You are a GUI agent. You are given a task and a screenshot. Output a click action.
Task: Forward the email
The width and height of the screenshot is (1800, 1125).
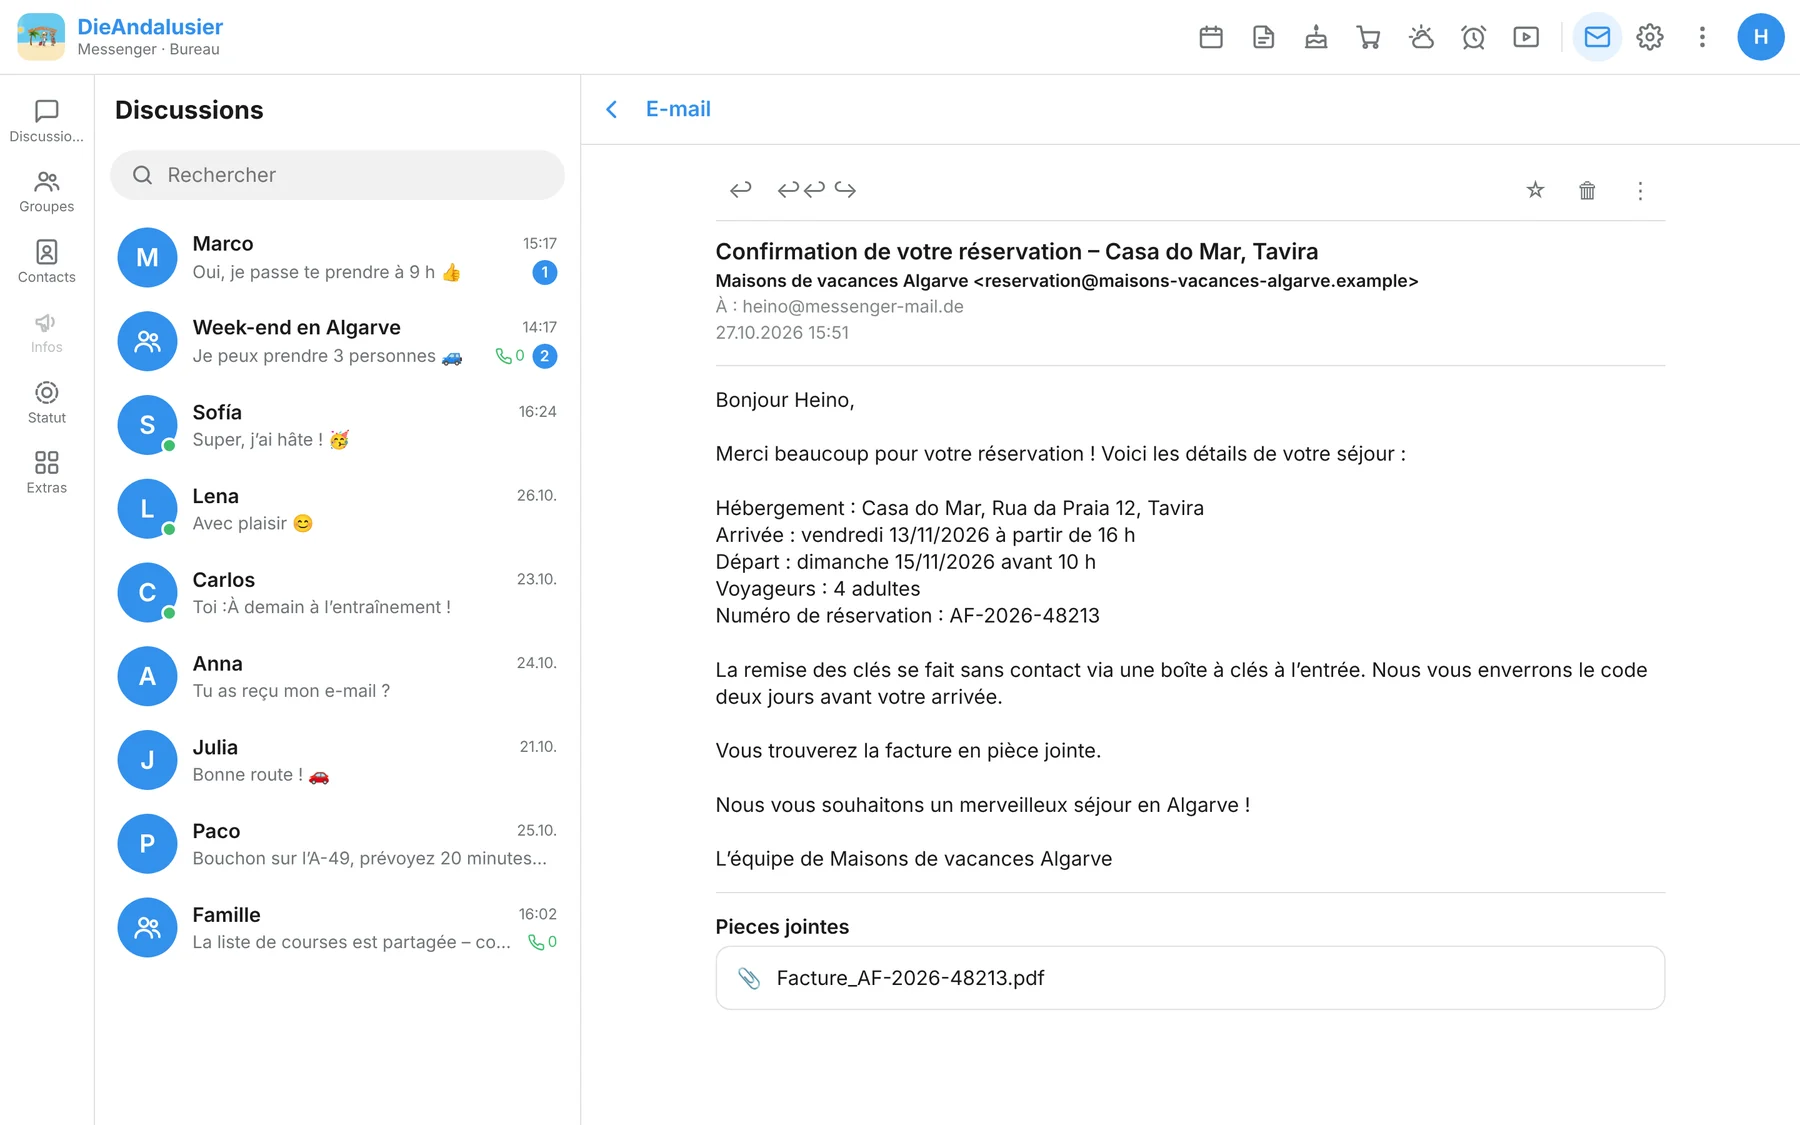[846, 189]
